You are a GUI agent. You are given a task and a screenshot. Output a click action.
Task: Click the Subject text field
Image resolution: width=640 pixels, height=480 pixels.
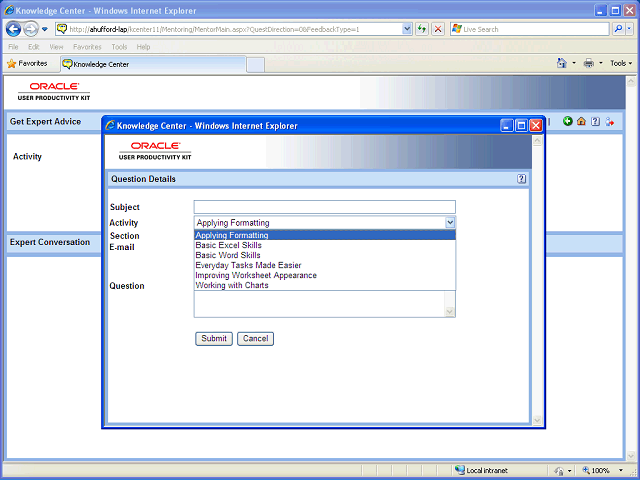tap(324, 207)
